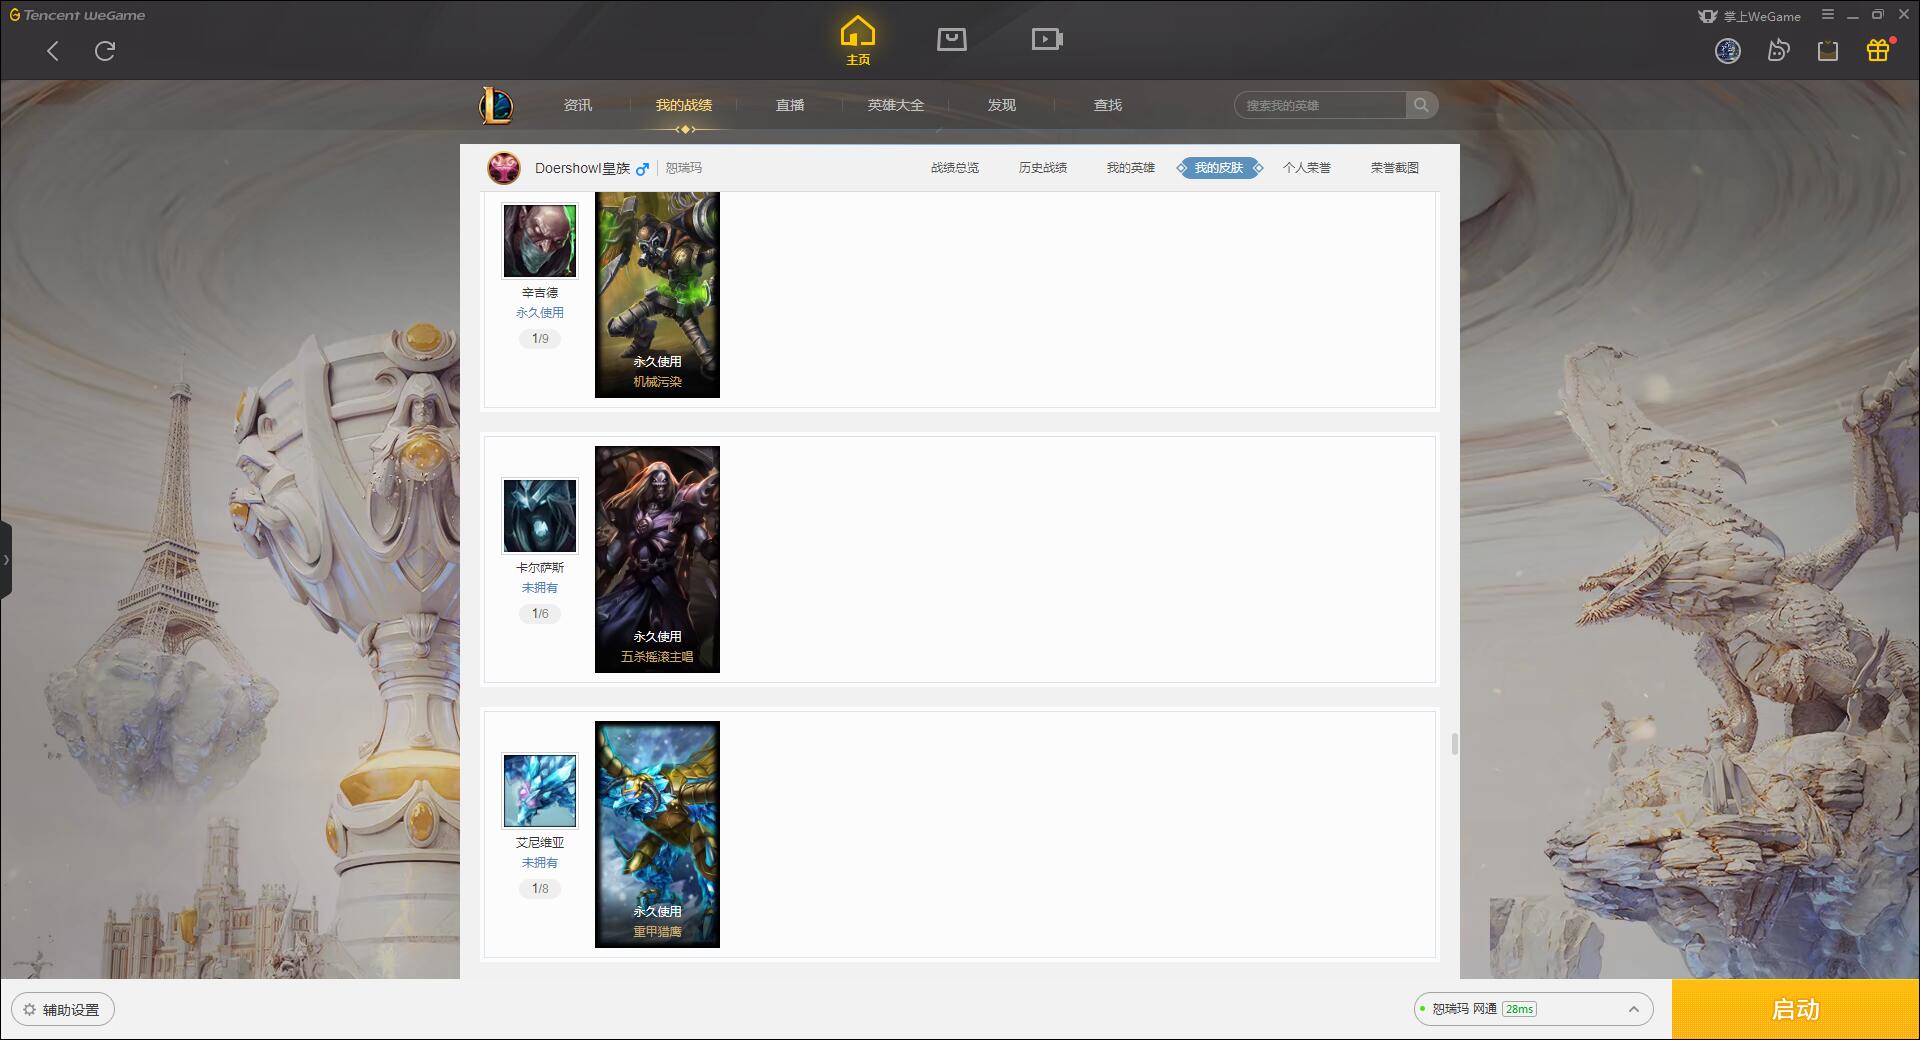Select the 卡尔萨斯 champion portrait
Viewport: 1920px width, 1040px height.
tap(540, 516)
